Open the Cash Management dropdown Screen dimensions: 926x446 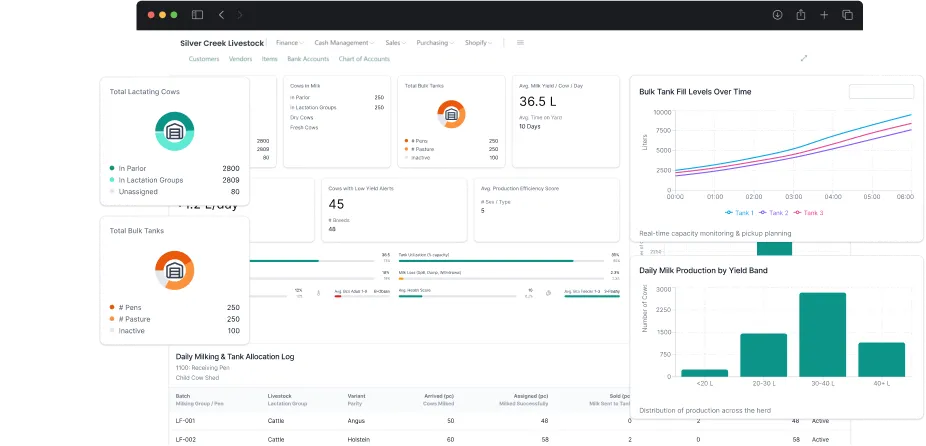(344, 43)
